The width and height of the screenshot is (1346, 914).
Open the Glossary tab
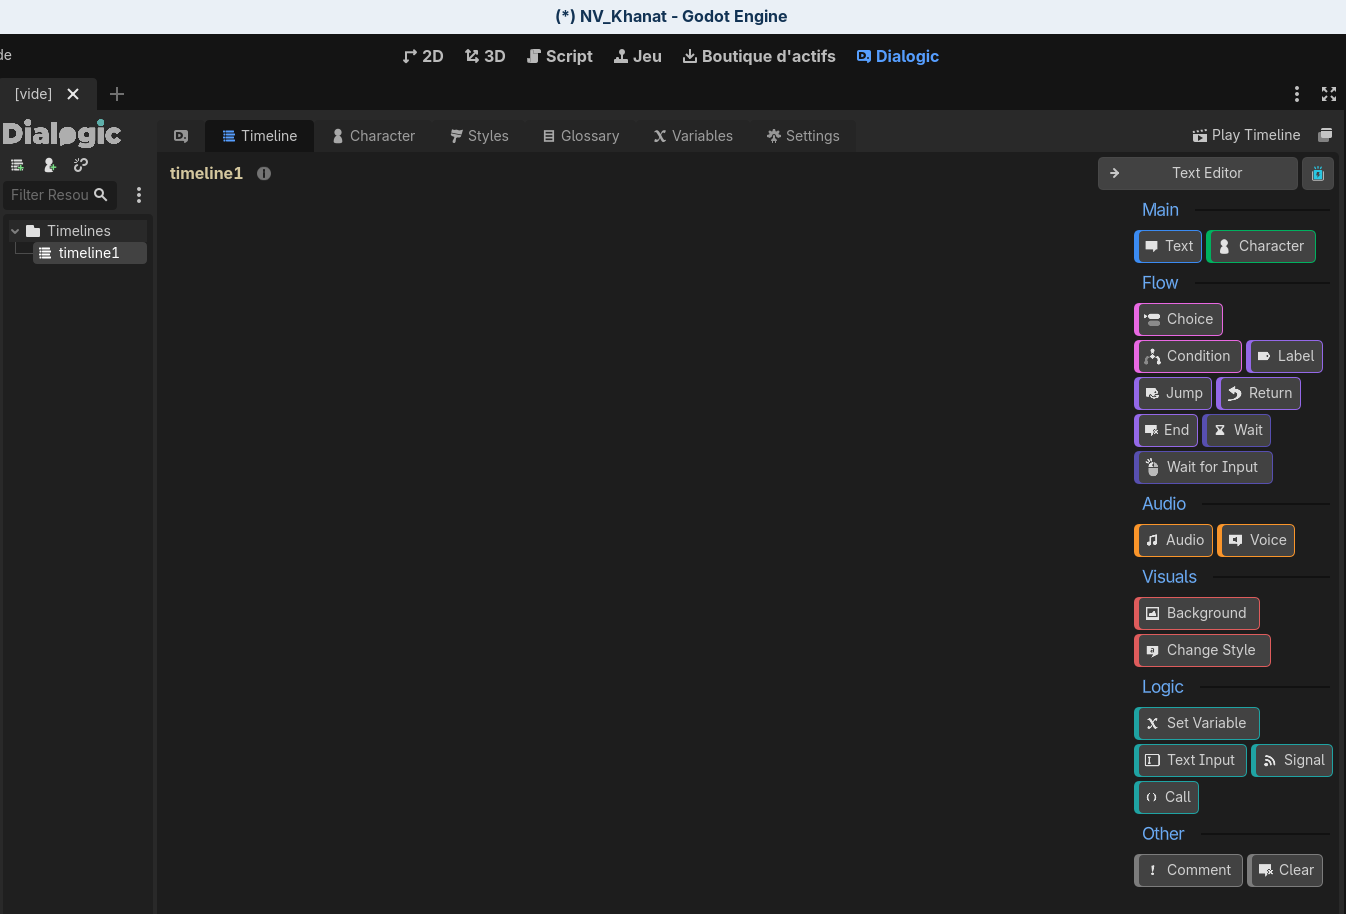click(581, 136)
